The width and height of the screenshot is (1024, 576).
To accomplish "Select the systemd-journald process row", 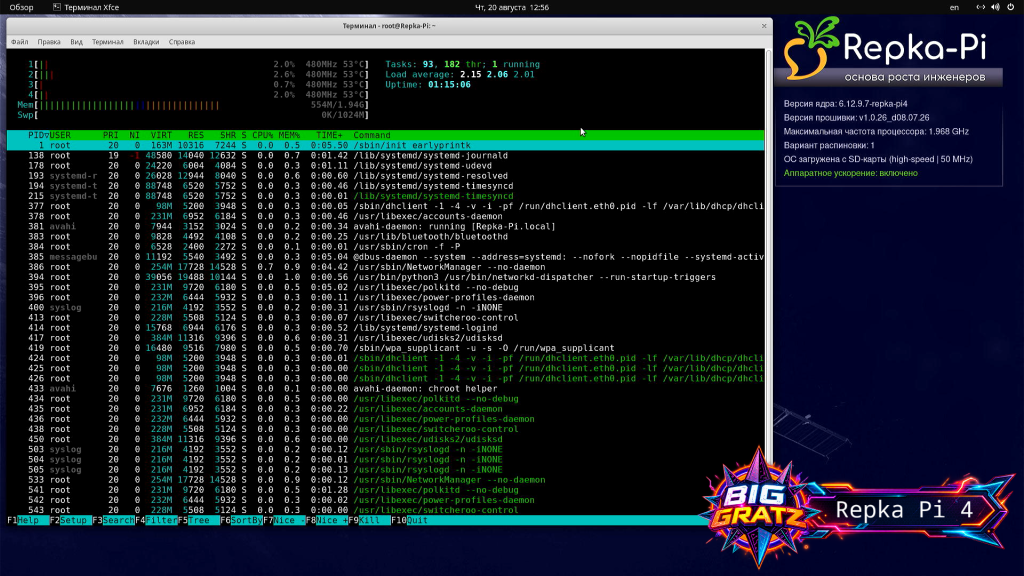I will coord(385,155).
